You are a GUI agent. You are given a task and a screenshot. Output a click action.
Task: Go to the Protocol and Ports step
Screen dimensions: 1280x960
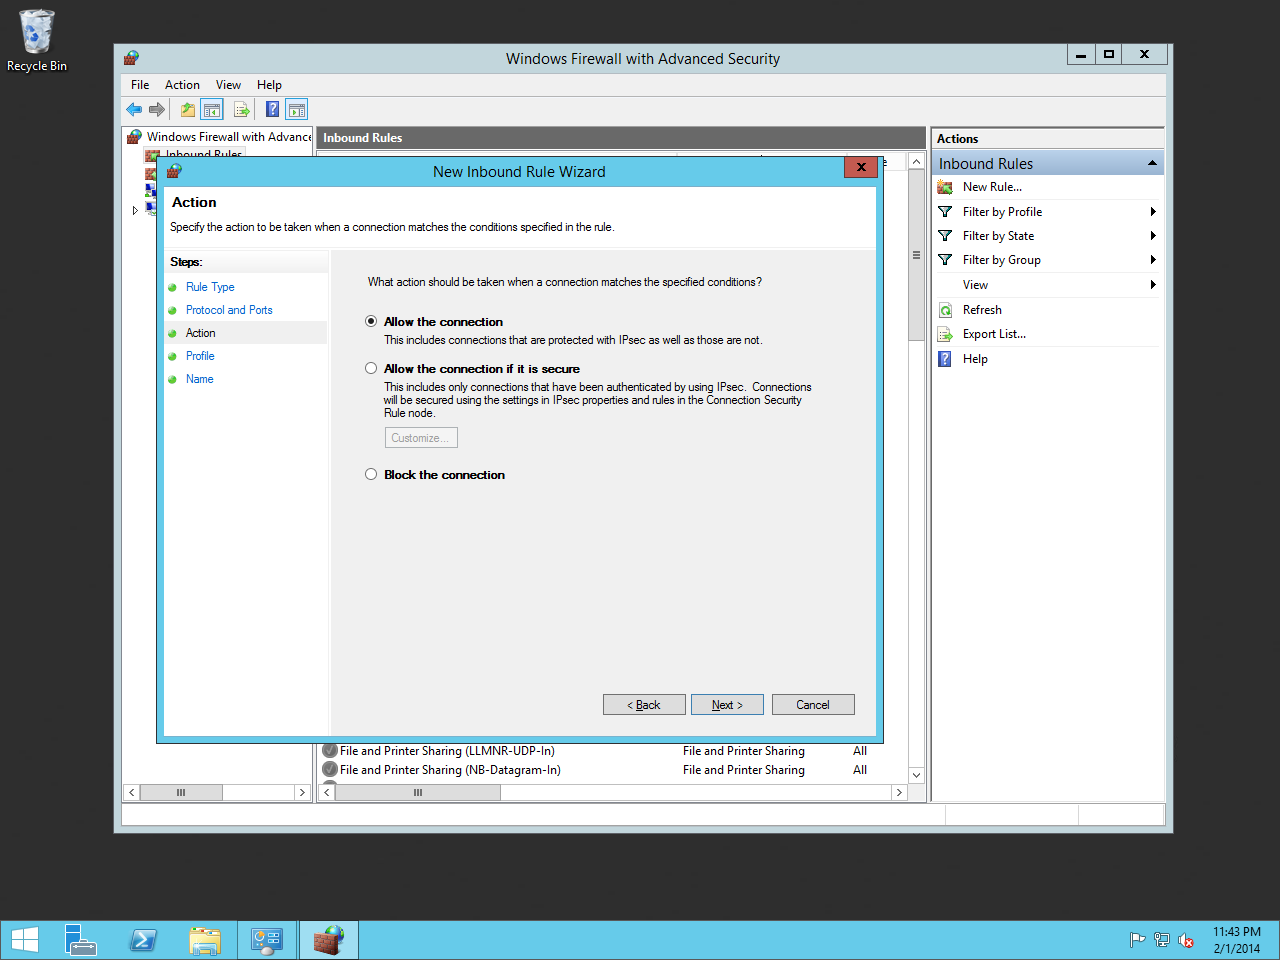pyautogui.click(x=229, y=310)
